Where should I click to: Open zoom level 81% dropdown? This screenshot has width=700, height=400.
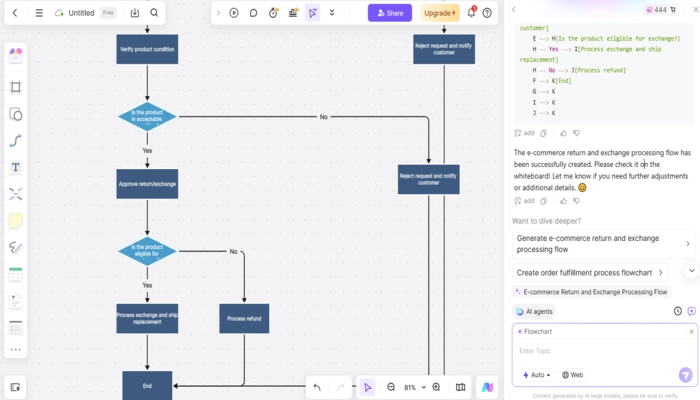tap(415, 387)
